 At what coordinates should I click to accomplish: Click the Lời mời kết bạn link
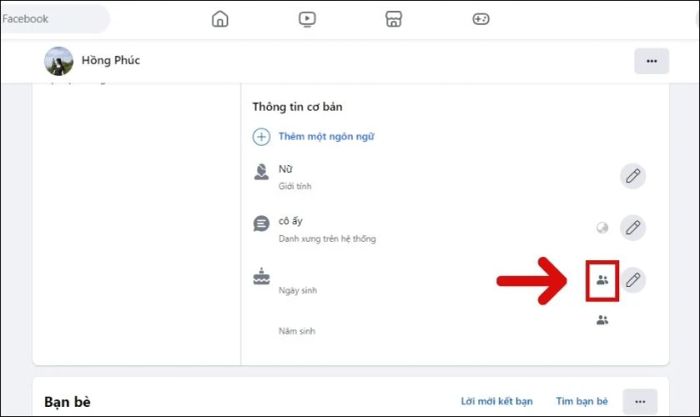pos(493,401)
